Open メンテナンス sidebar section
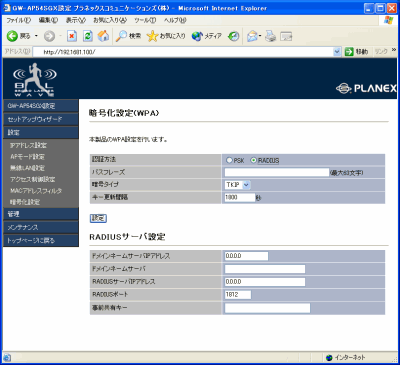 pos(41,227)
